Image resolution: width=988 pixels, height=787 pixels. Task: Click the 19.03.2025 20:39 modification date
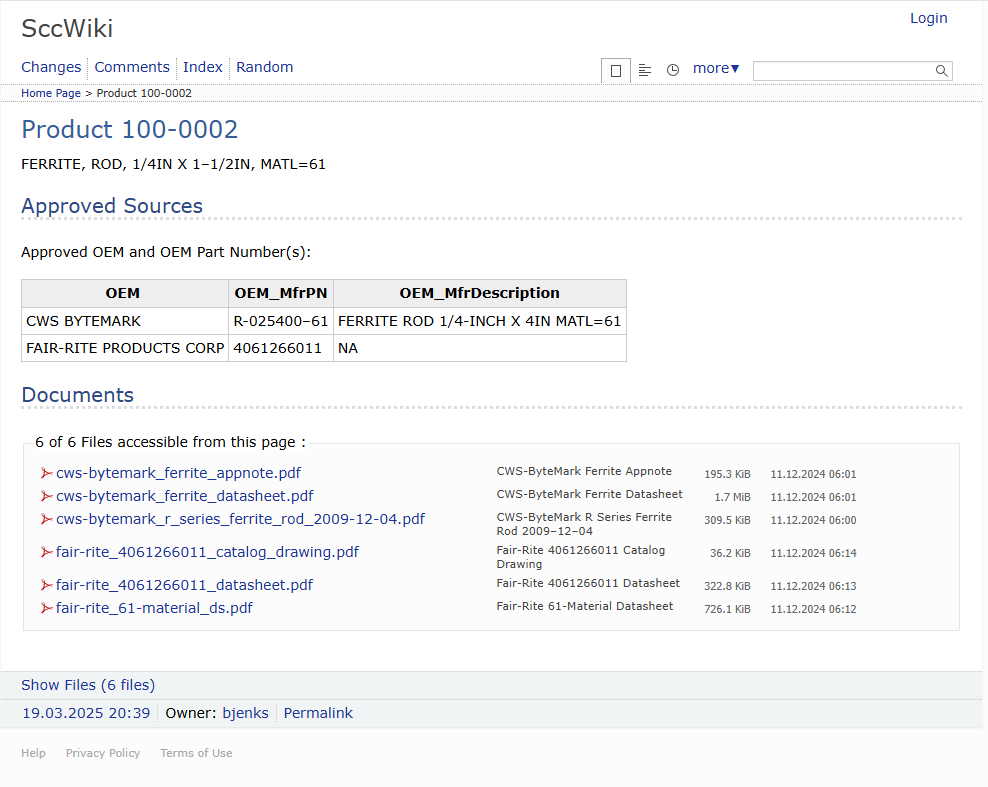pyautogui.click(x=86, y=713)
